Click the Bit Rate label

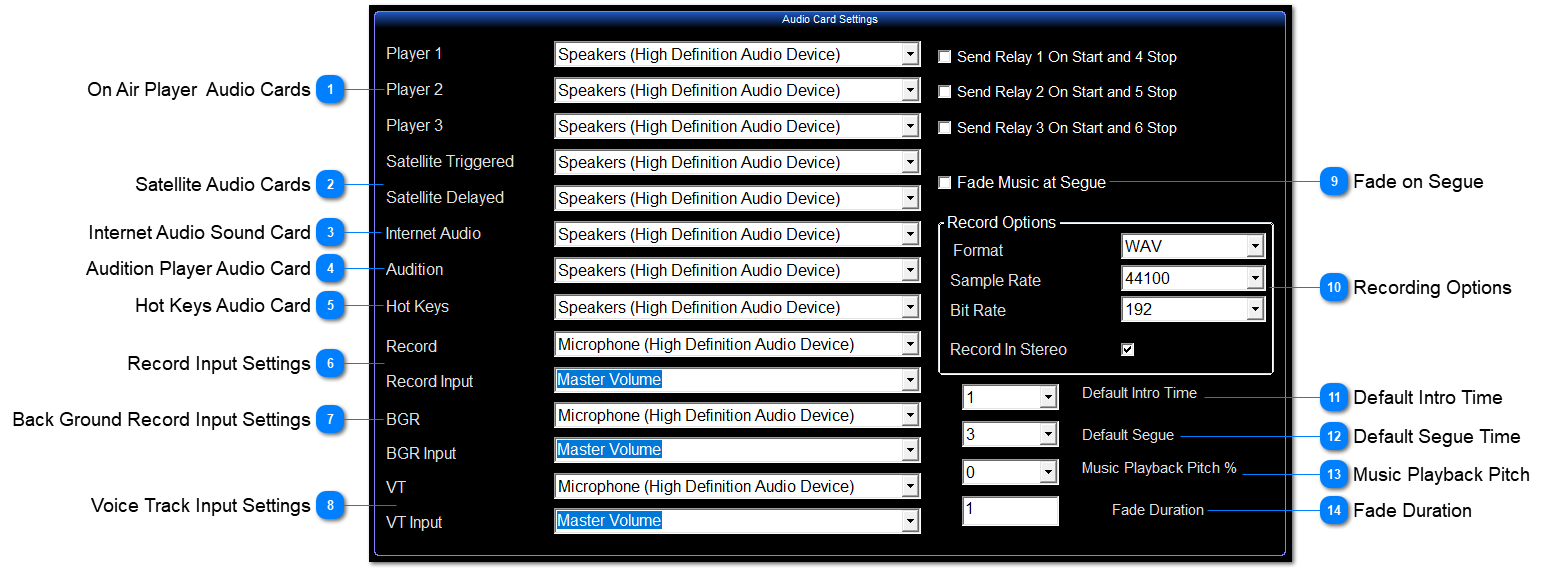tap(978, 311)
